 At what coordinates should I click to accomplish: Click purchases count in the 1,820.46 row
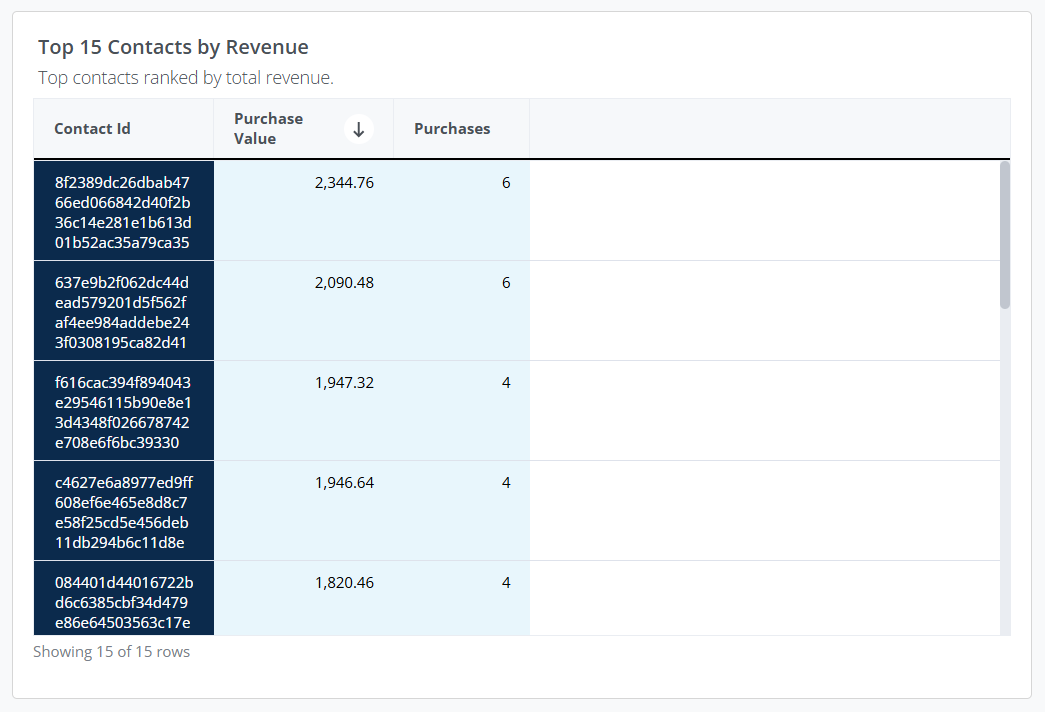(506, 583)
